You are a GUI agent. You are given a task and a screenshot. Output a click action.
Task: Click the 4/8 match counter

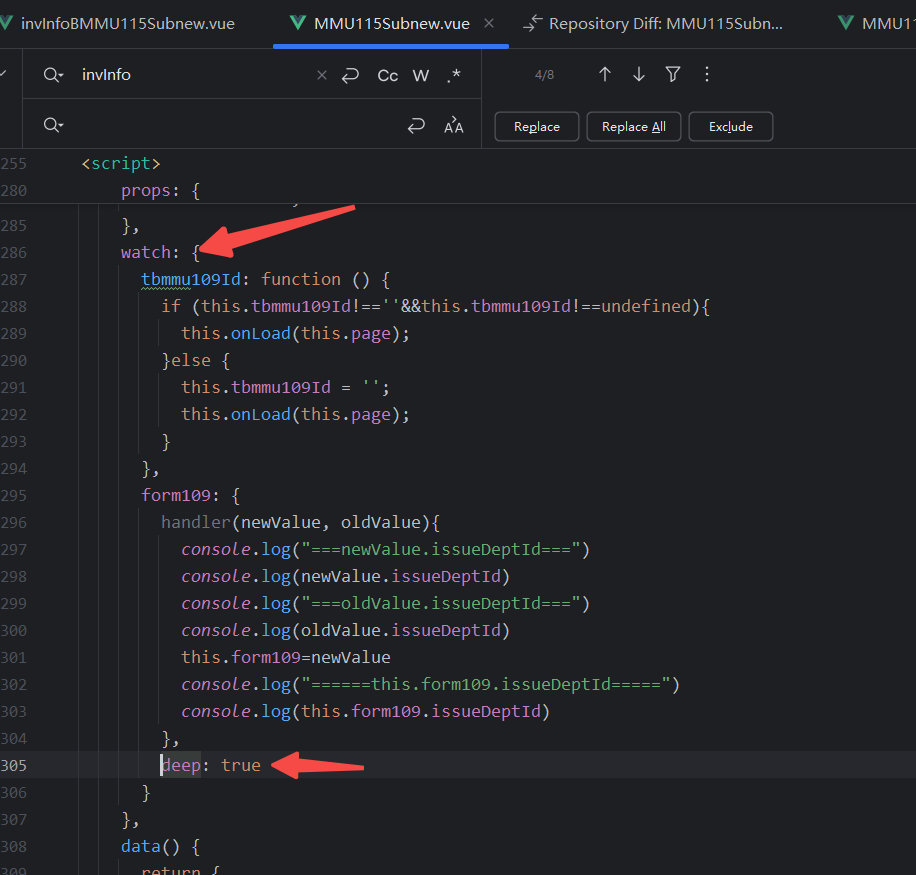[544, 75]
